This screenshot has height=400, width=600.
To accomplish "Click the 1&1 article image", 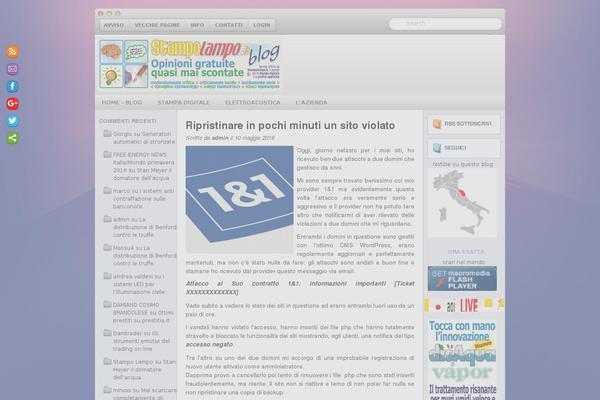I will click(240, 199).
